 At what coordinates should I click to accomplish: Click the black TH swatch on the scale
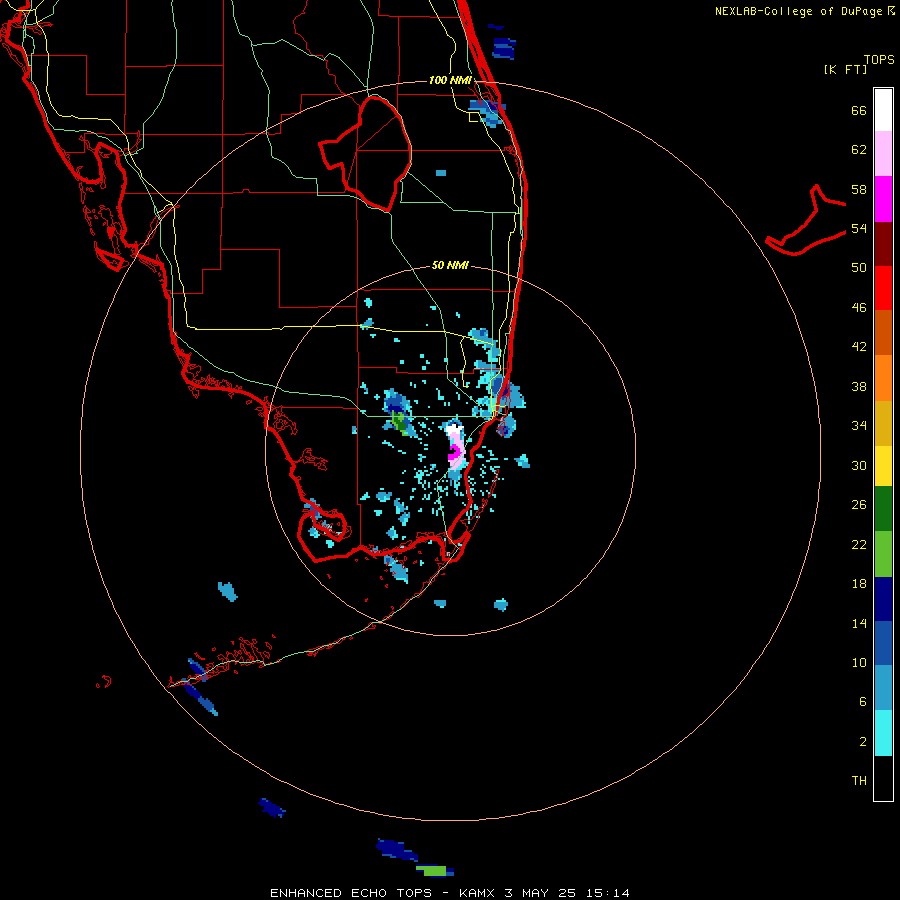(x=883, y=778)
